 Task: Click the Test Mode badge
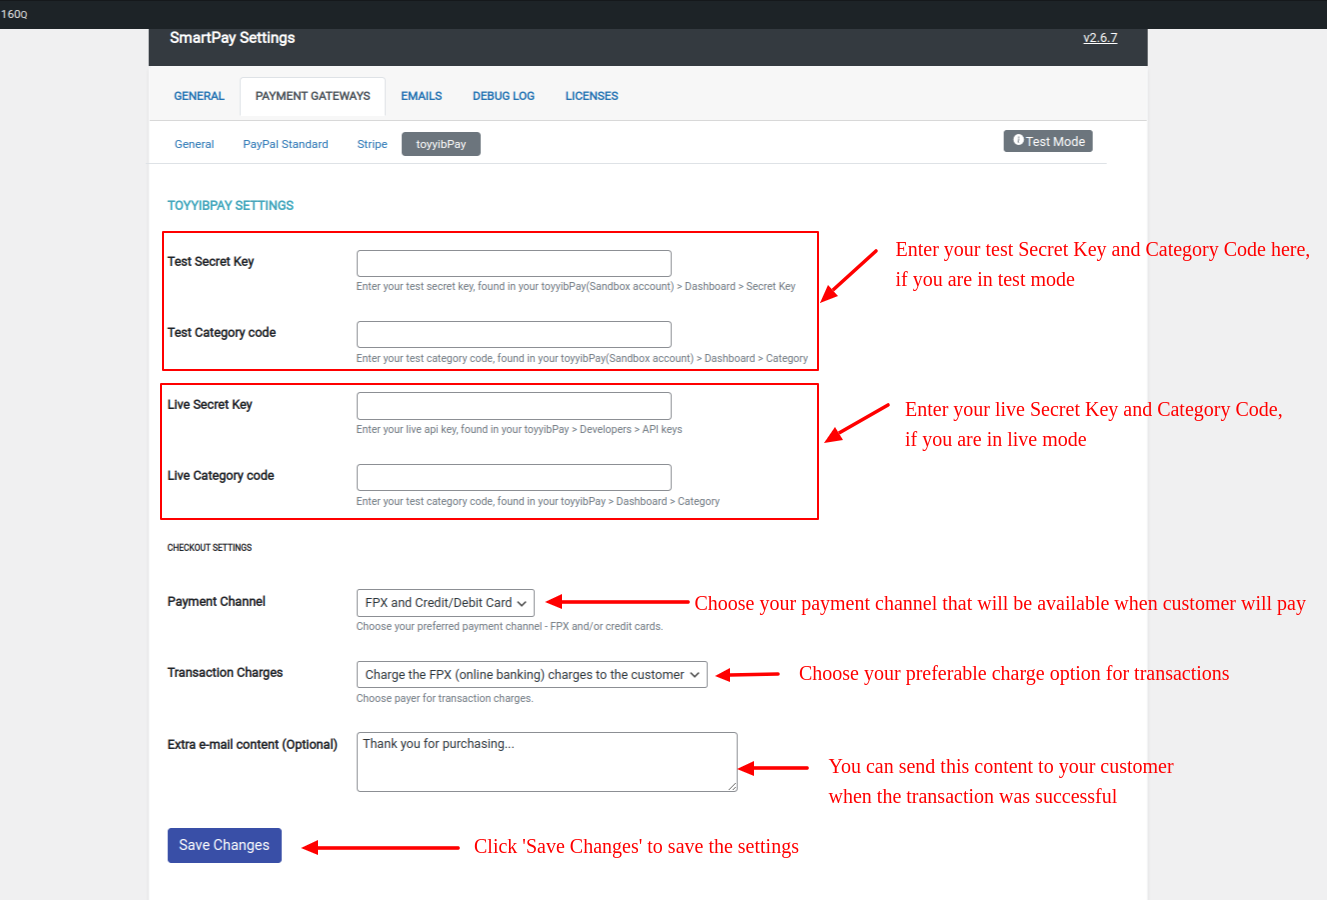1048,141
